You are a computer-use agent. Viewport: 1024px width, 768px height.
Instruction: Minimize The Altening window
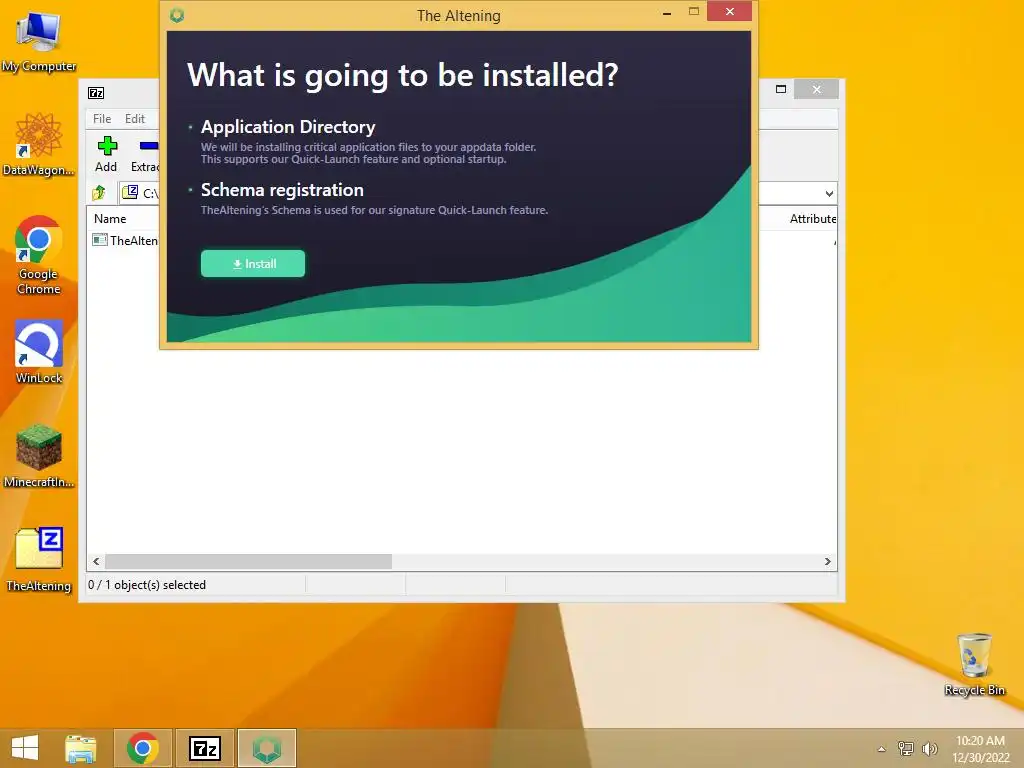tap(667, 12)
